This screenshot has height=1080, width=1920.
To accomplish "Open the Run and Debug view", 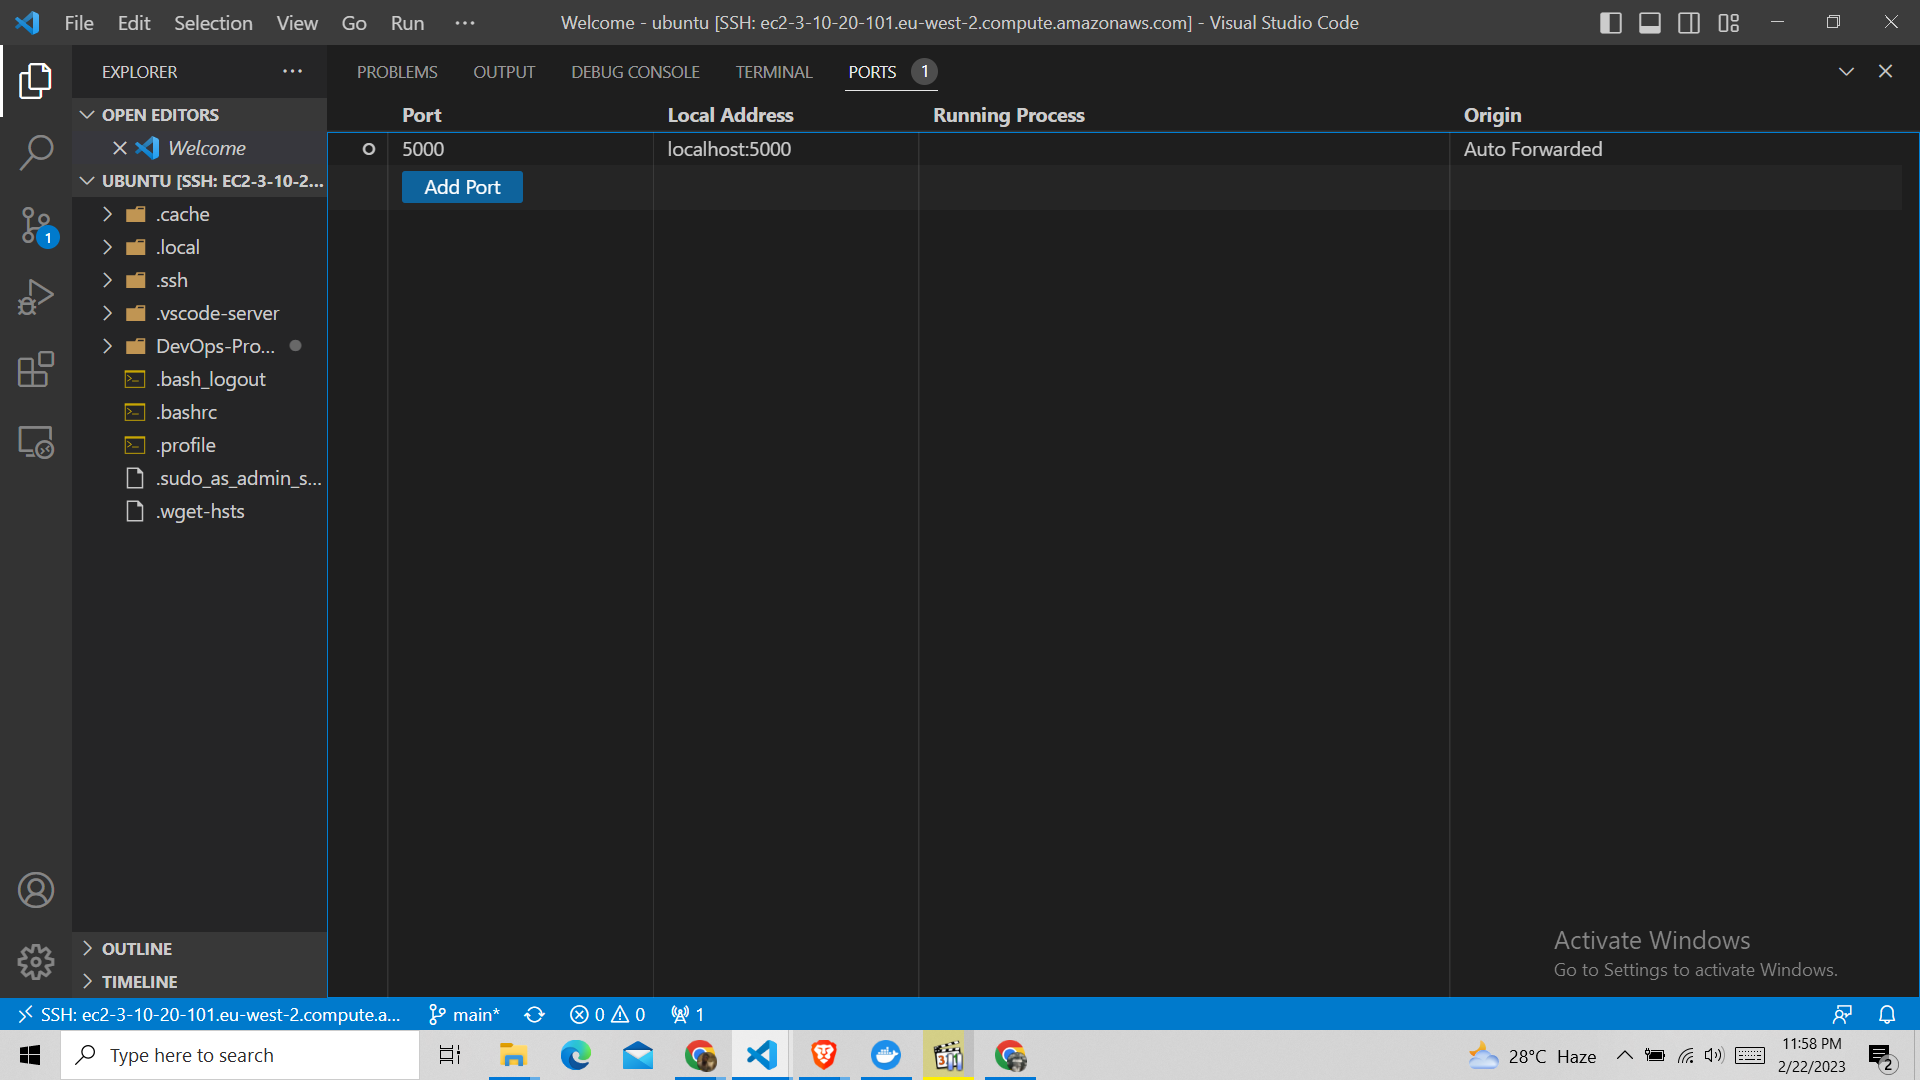I will pos(36,297).
